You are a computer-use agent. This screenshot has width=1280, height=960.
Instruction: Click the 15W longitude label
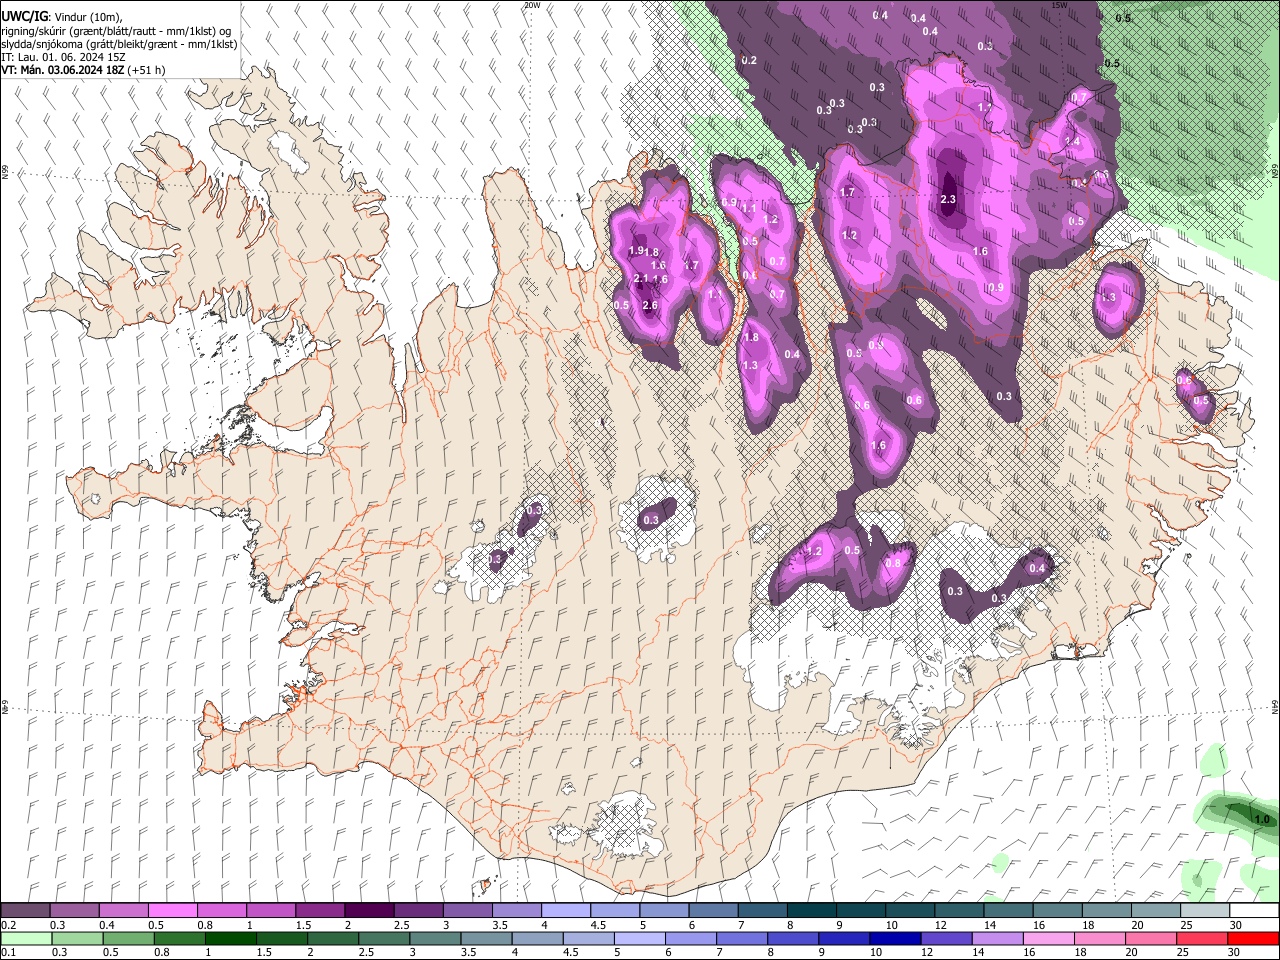(1060, 5)
